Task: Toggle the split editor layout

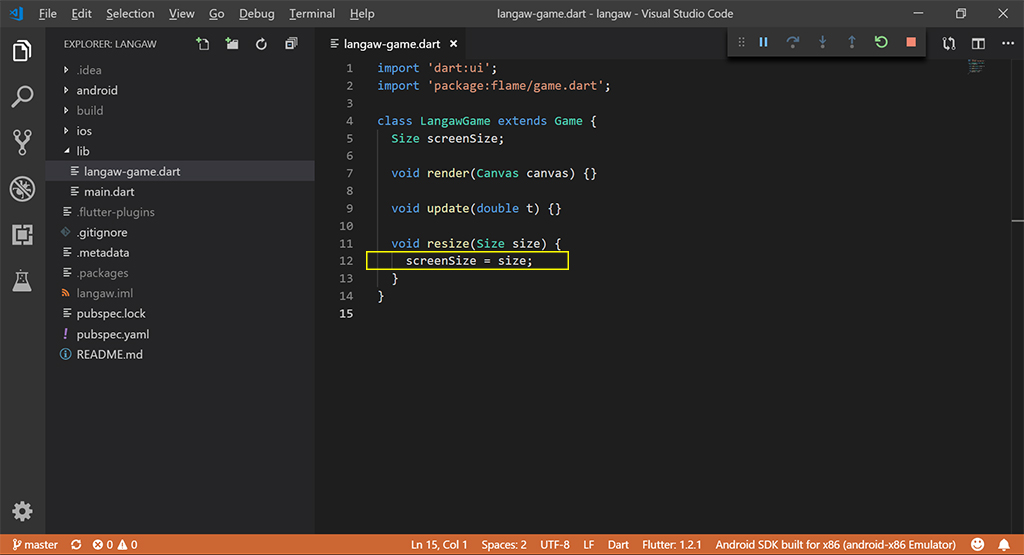Action: click(978, 44)
